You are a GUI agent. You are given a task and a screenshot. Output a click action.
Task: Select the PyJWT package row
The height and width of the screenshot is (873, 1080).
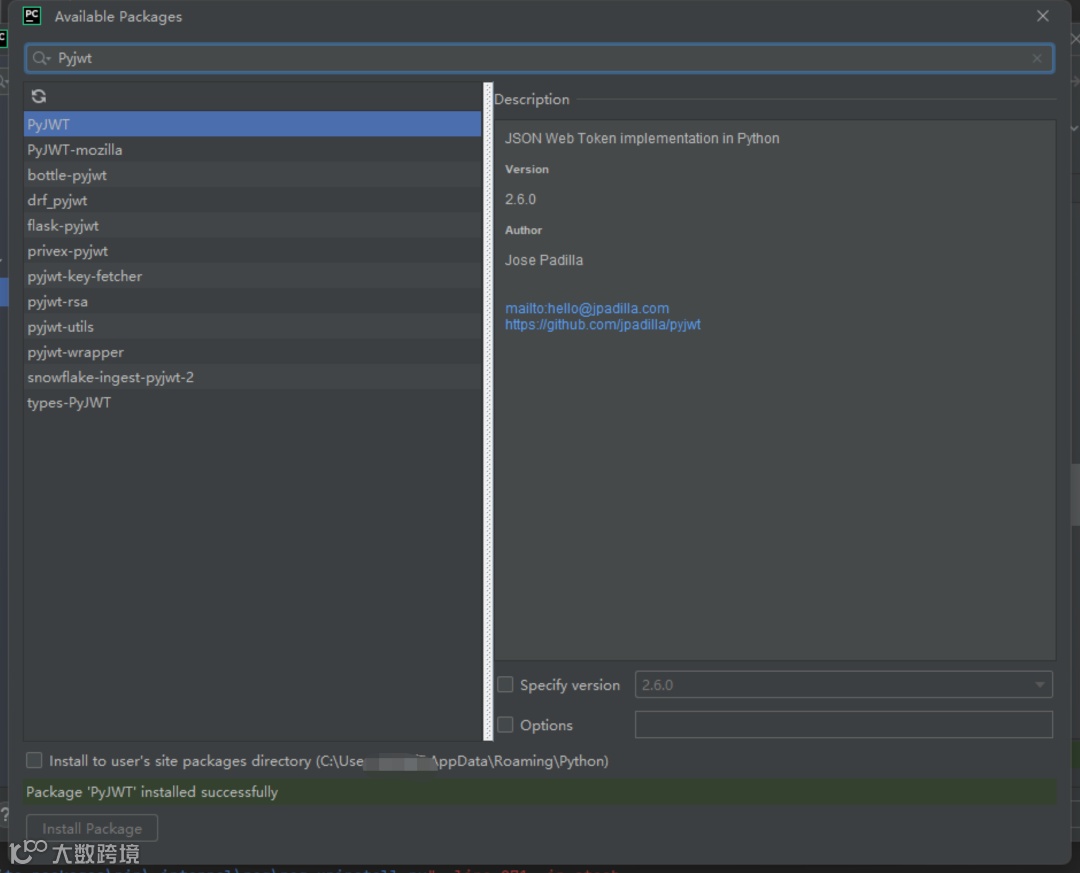click(x=253, y=124)
